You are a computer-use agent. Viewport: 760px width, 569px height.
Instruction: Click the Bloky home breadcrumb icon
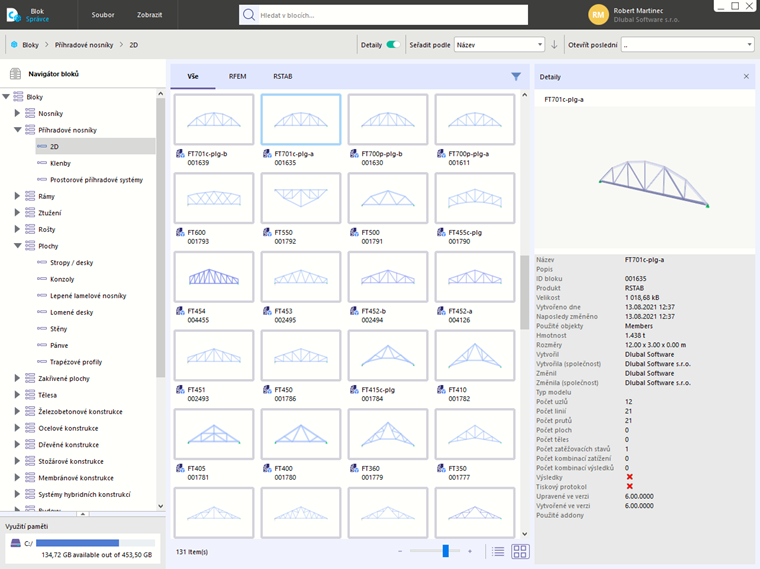coord(14,45)
